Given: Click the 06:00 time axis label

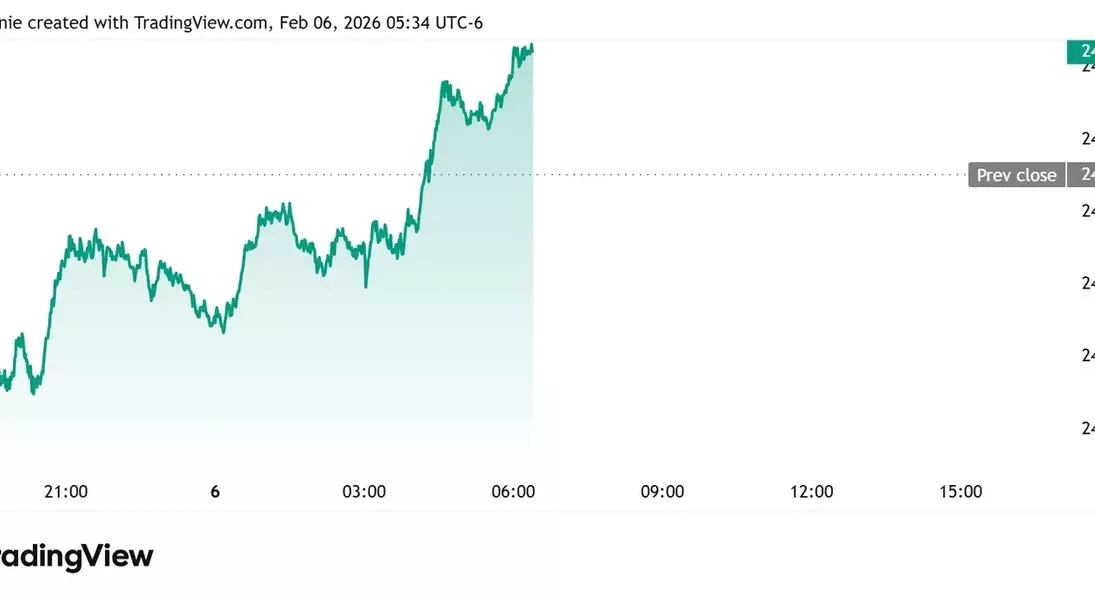Looking at the screenshot, I should pyautogui.click(x=513, y=491).
